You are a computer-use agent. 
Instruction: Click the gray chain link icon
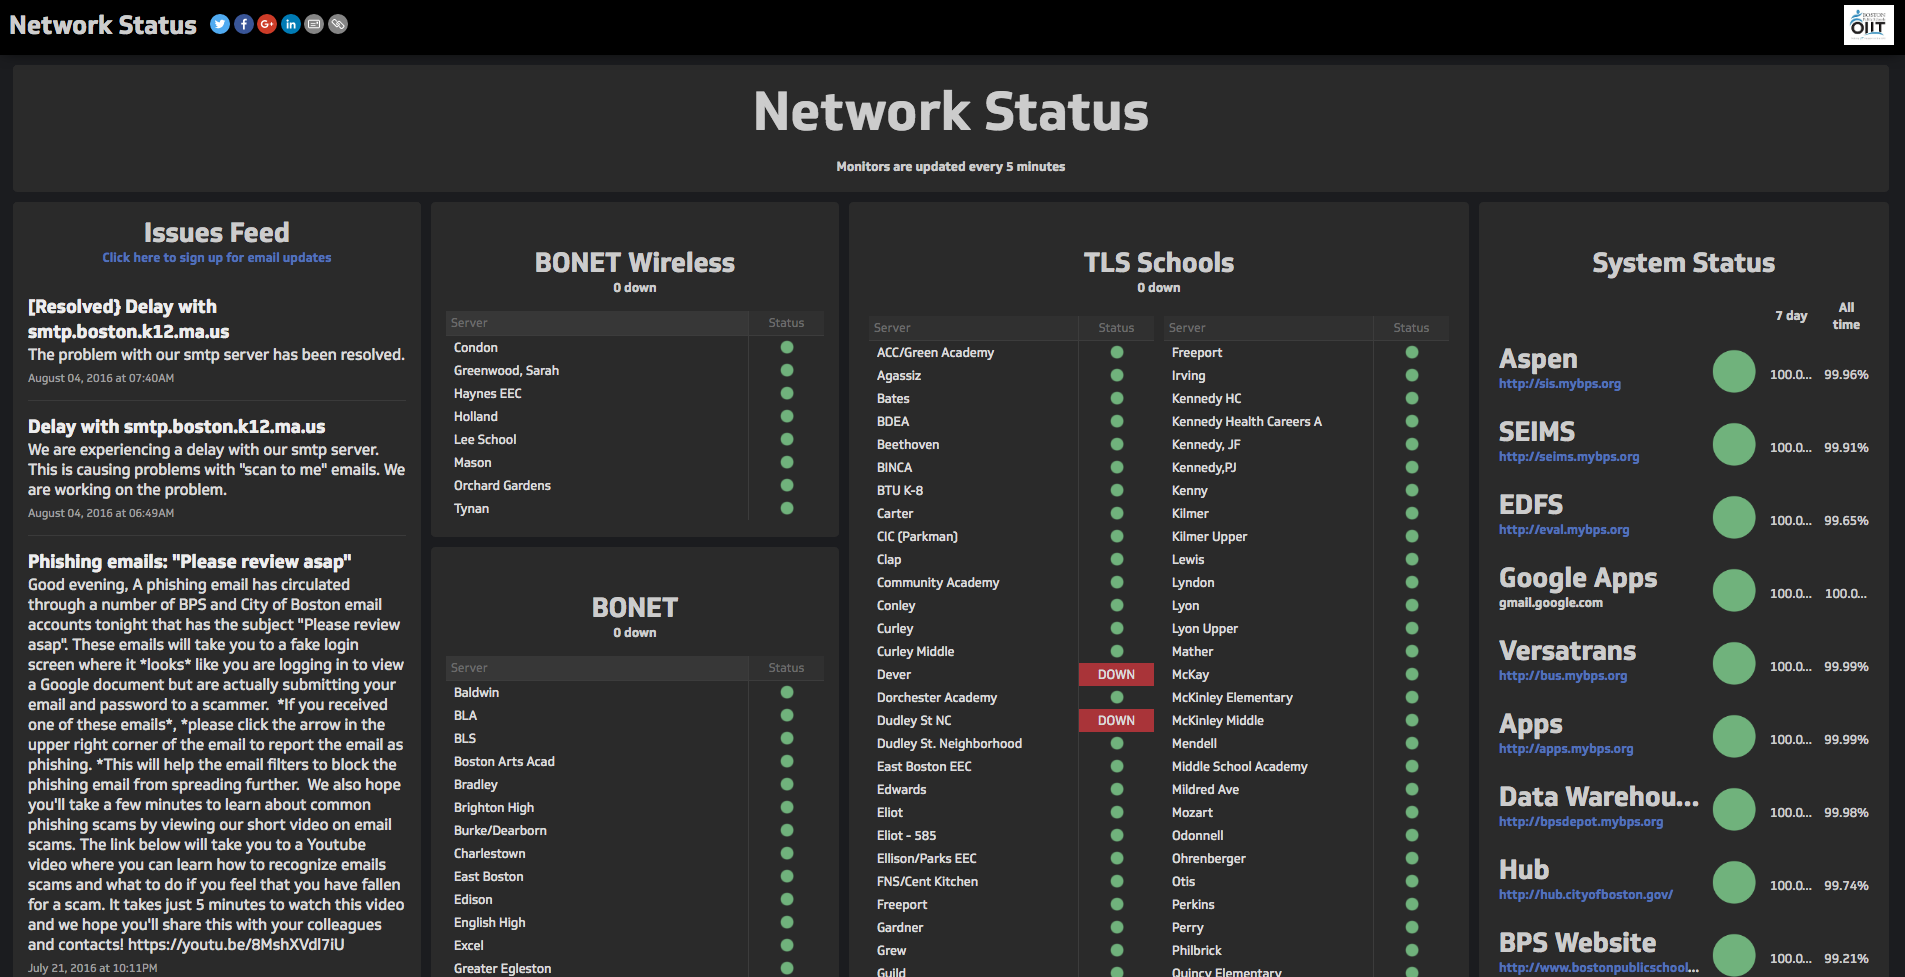[x=338, y=24]
